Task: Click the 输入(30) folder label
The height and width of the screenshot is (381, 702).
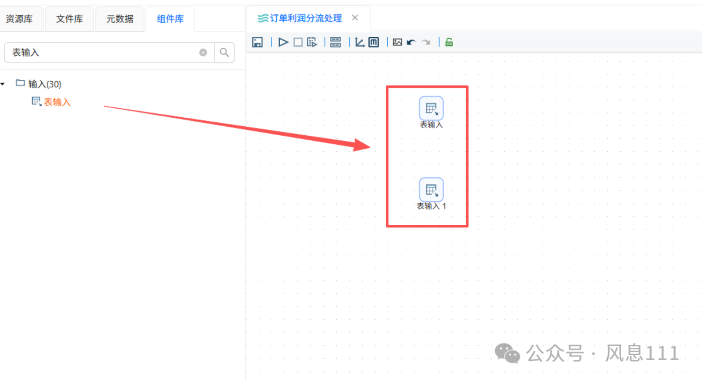Action: tap(45, 84)
